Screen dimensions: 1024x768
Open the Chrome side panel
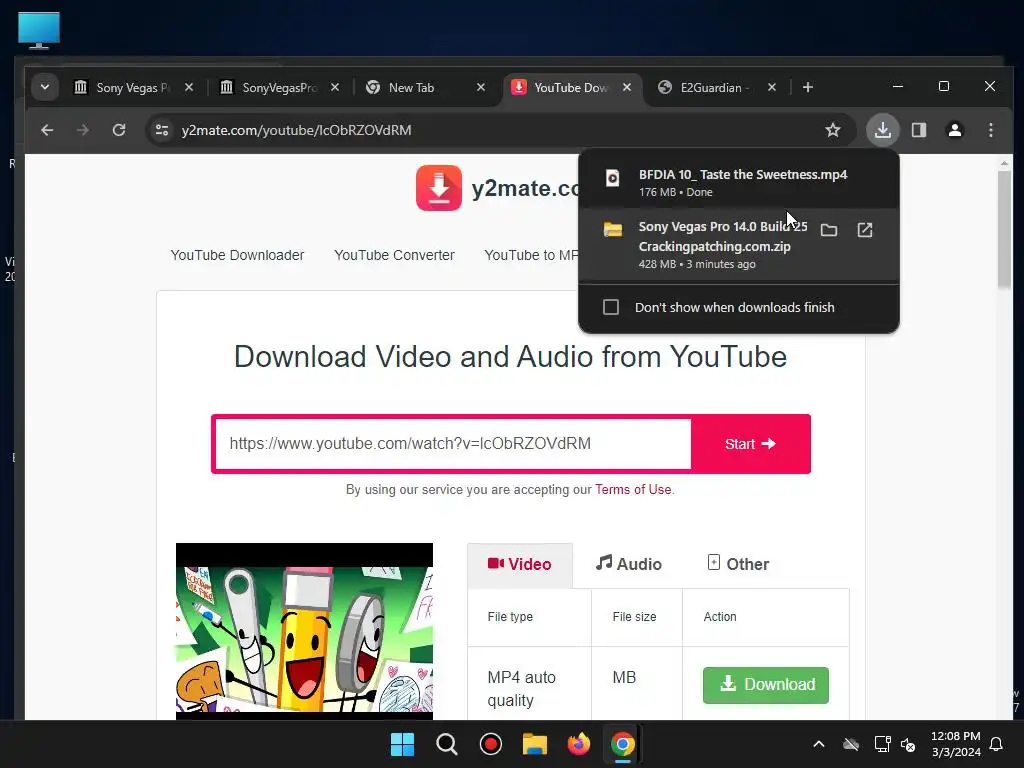(919, 130)
